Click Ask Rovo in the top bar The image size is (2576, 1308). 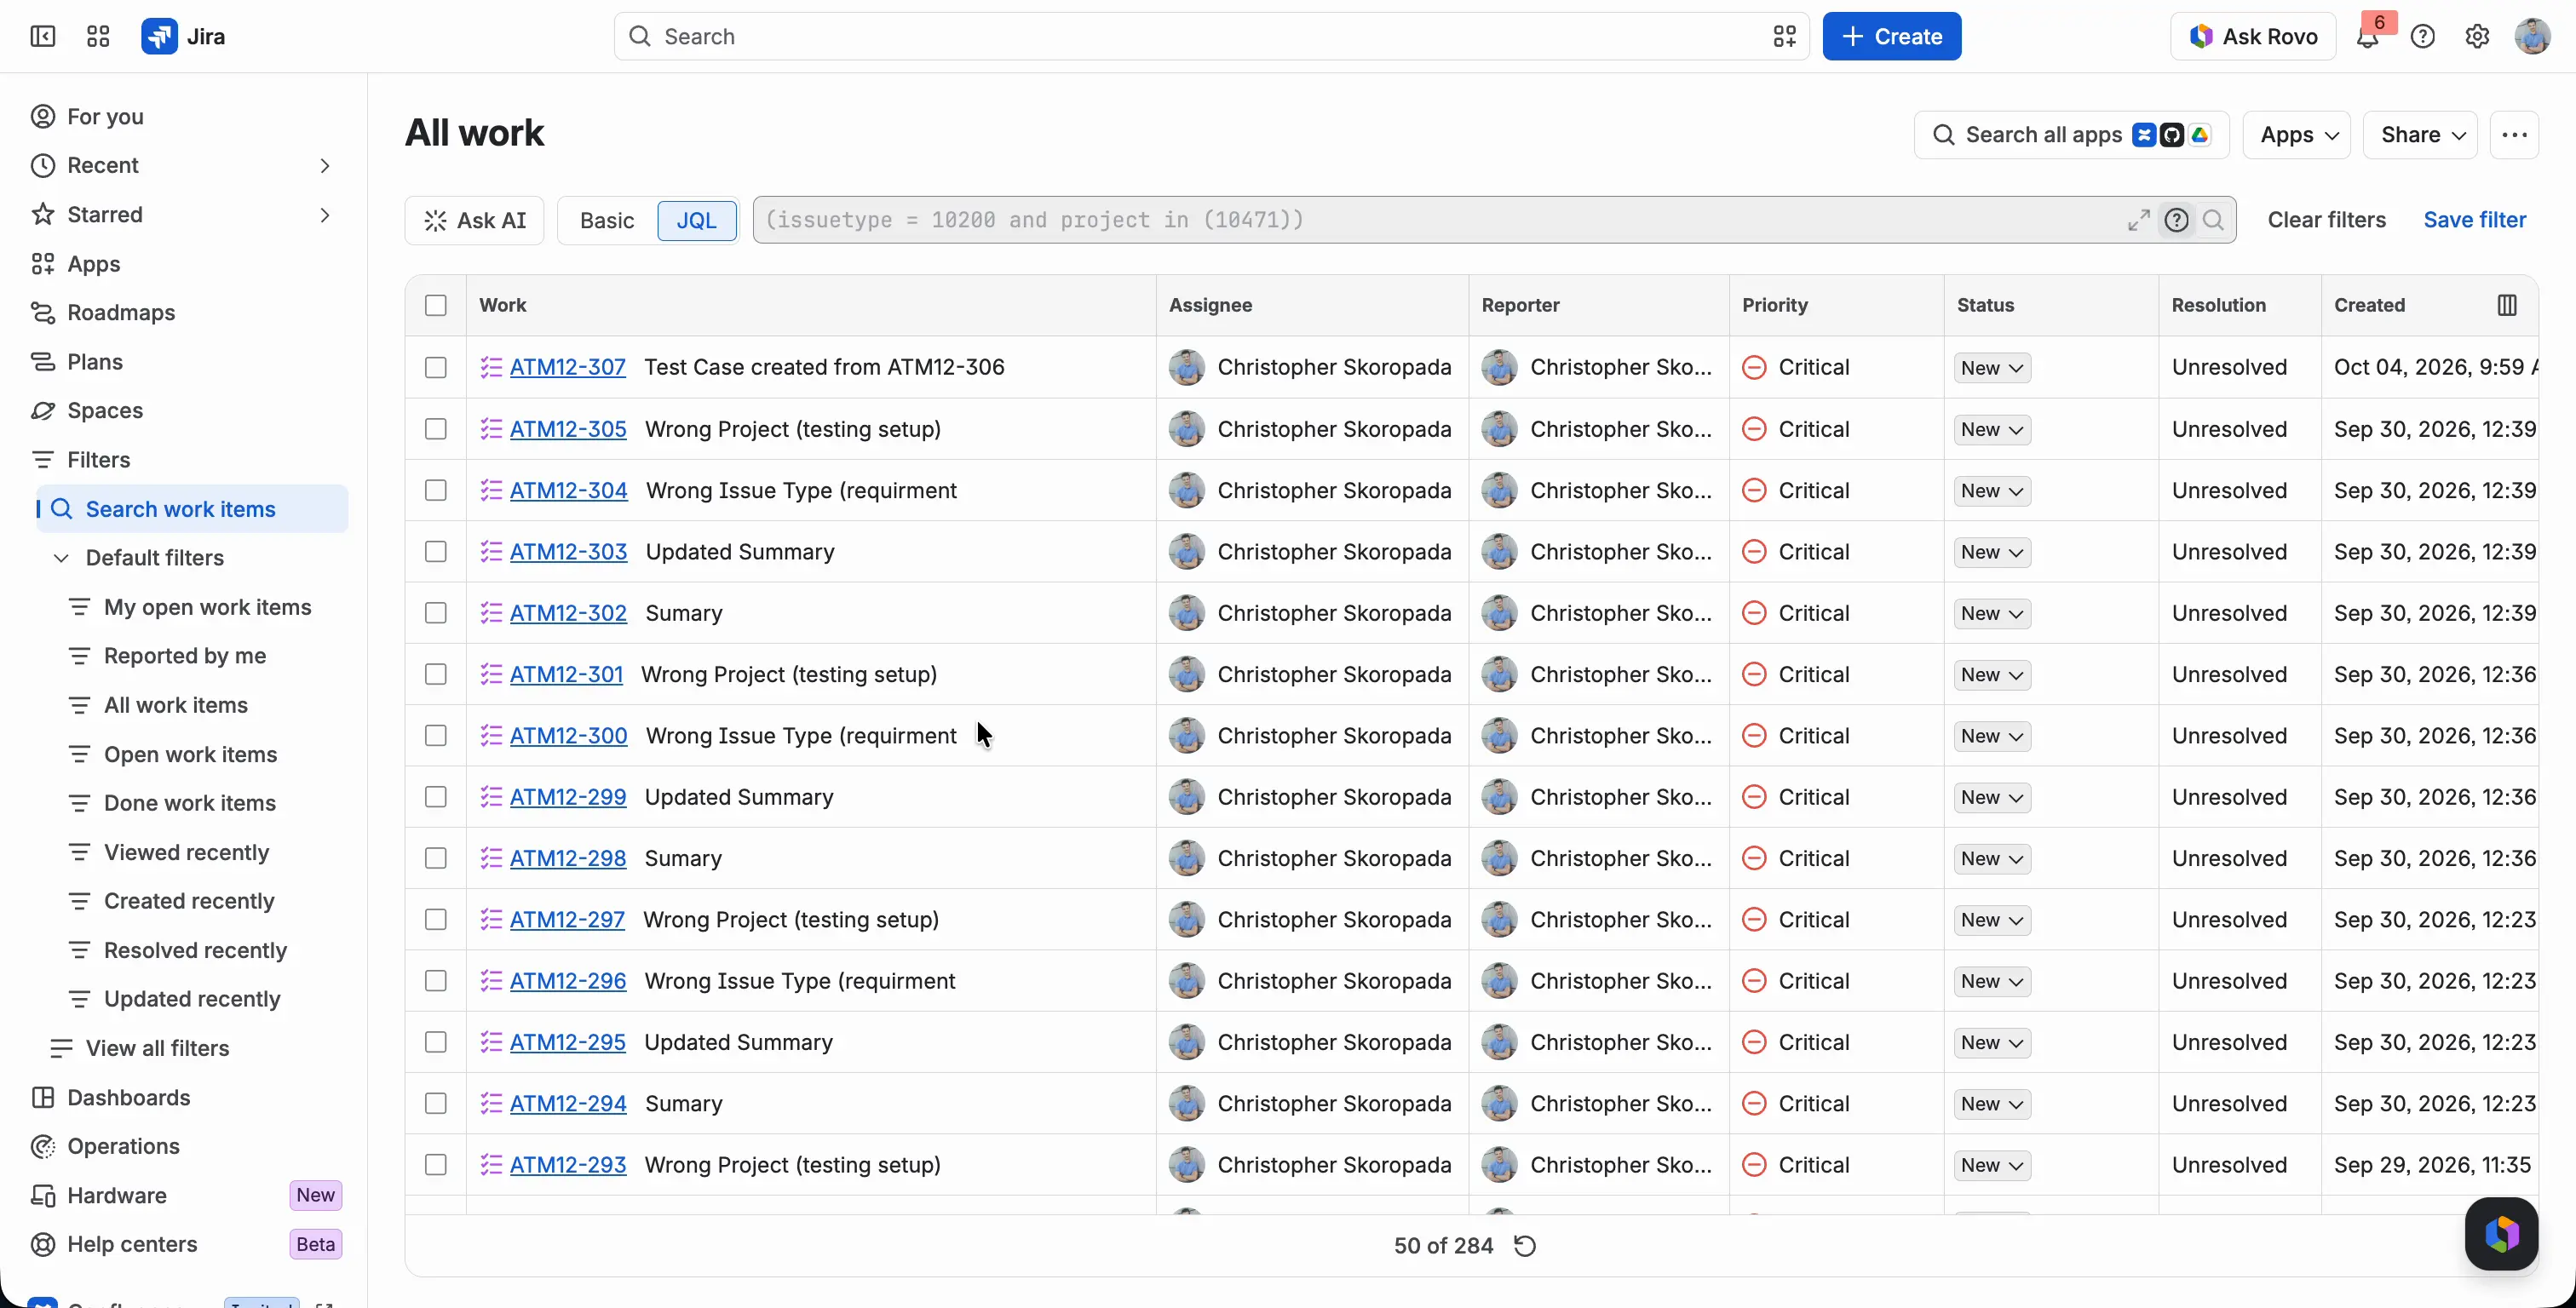pos(2253,37)
